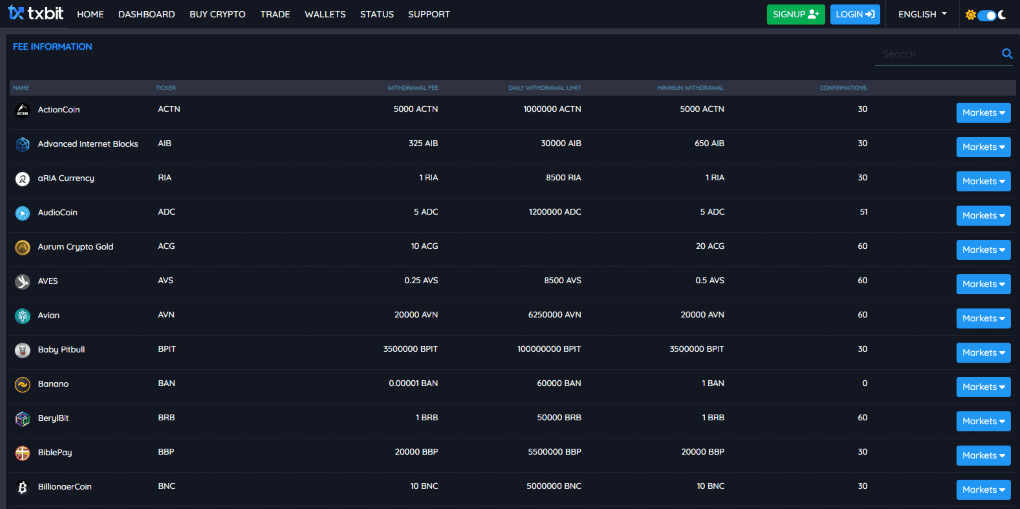
Task: Click the AudioCoin coin icon
Action: coord(22,213)
